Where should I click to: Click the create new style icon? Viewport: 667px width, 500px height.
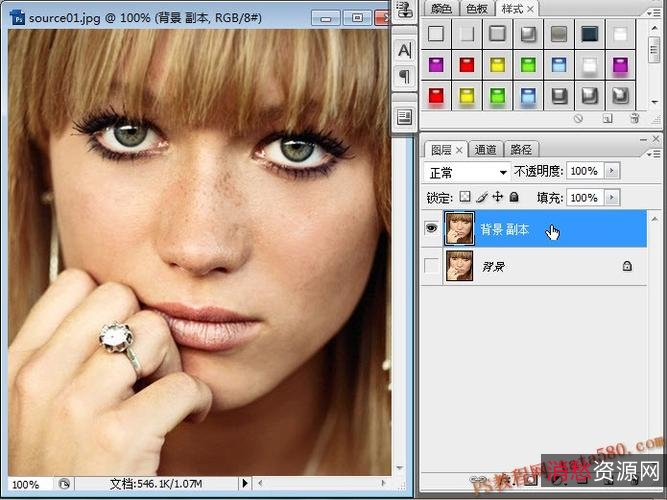pos(607,119)
